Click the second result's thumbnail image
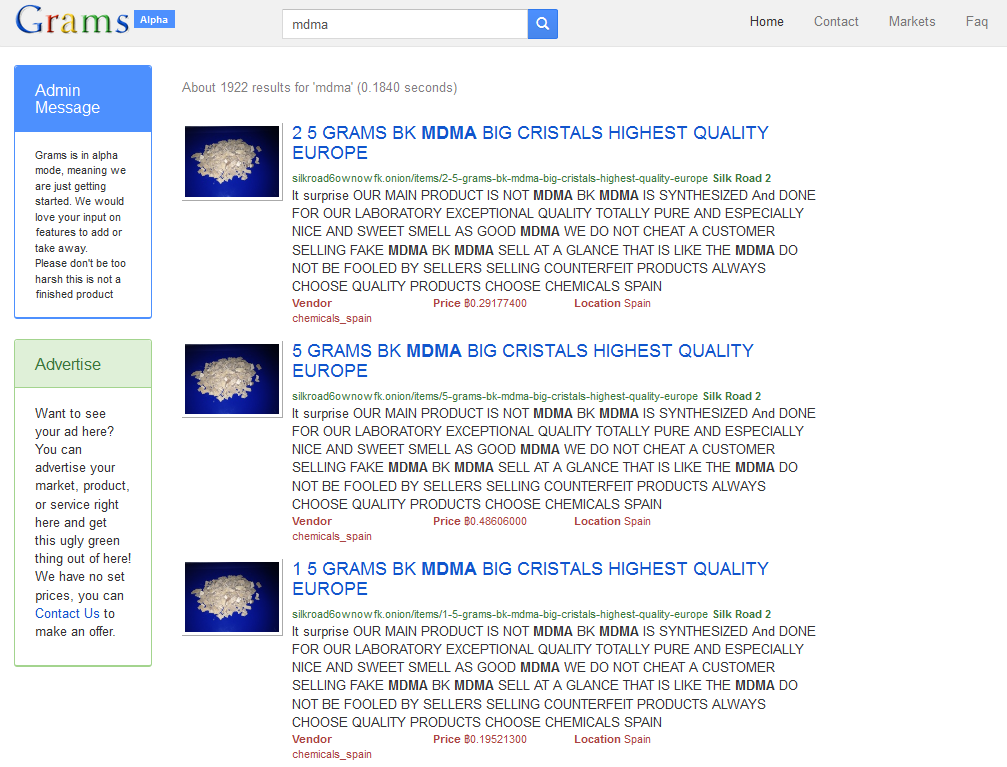This screenshot has height=767, width=1007. tap(232, 379)
